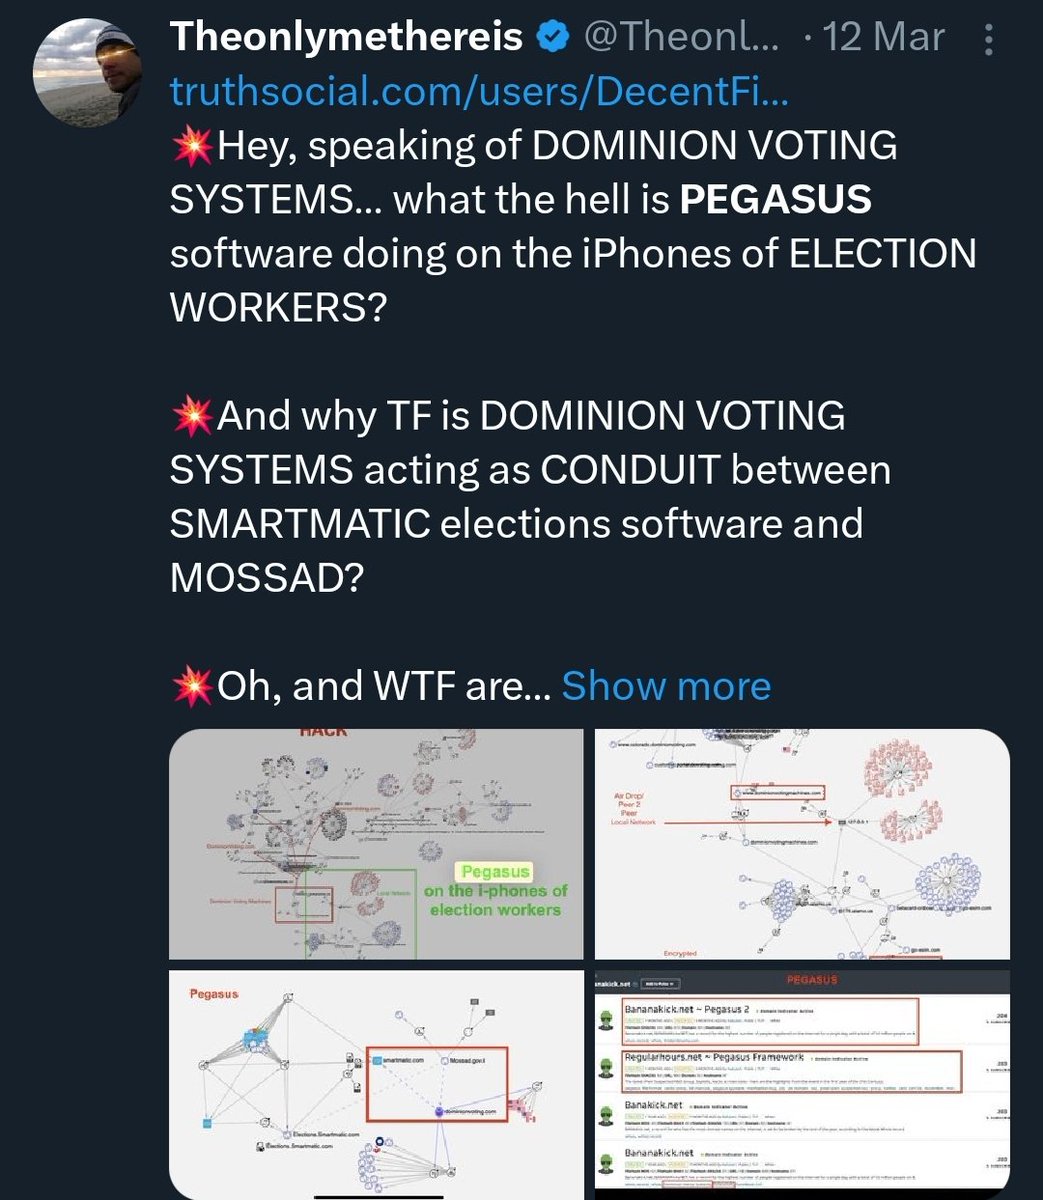This screenshot has height=1200, width=1043.
Task: Open the 'Air Drop Peer 2 Peer' network image
Action: pos(802,845)
